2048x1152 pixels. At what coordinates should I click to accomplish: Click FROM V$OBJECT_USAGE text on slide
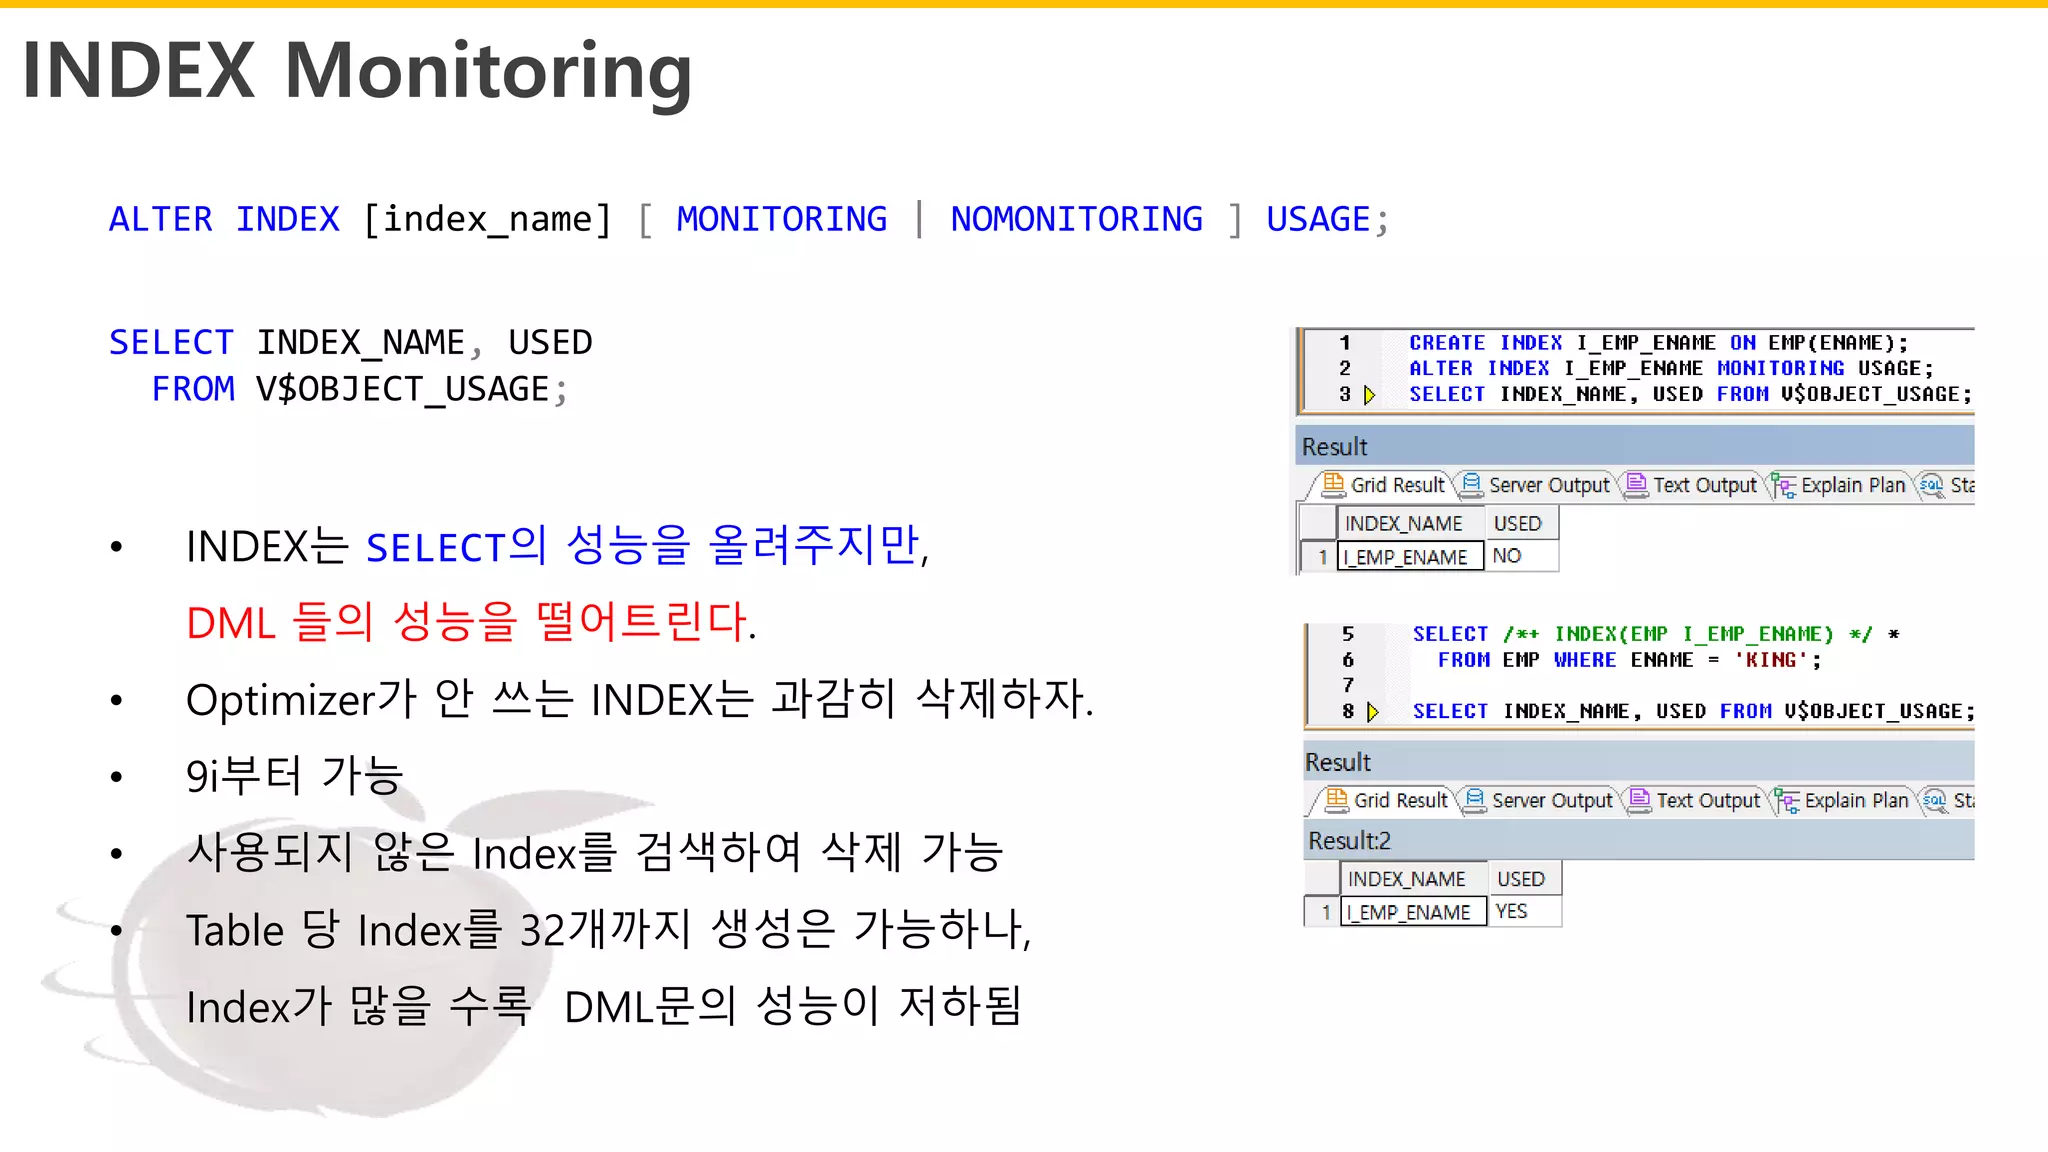(359, 389)
